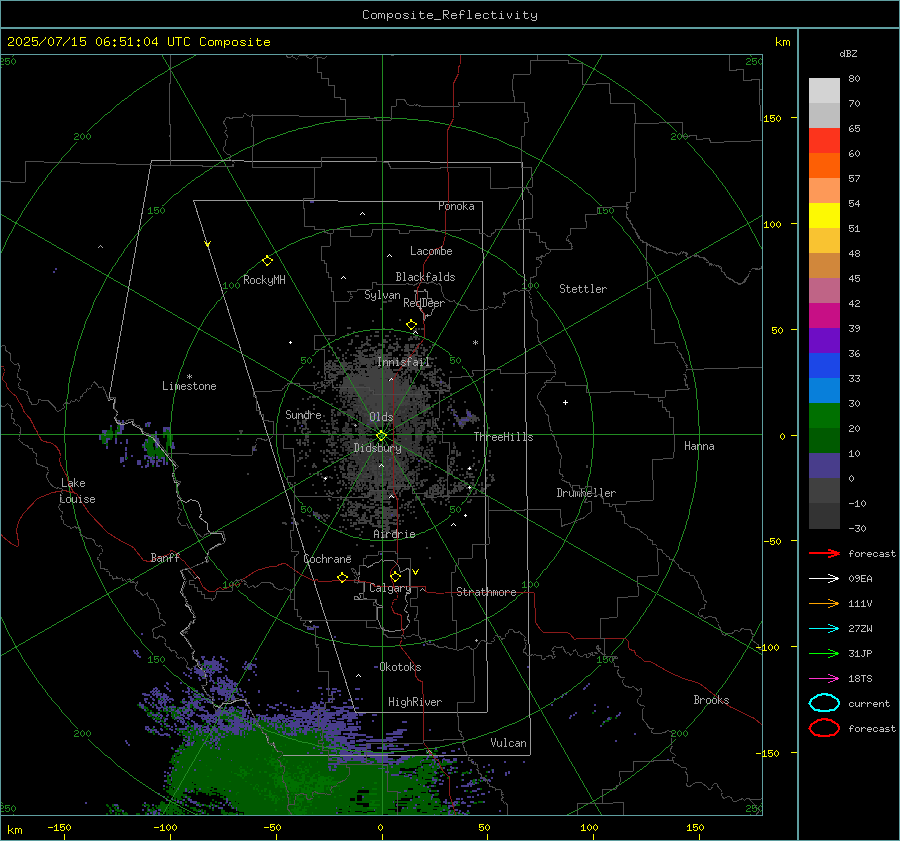The height and width of the screenshot is (841, 900).
Task: Click the Limestone label
Action: [x=189, y=386]
